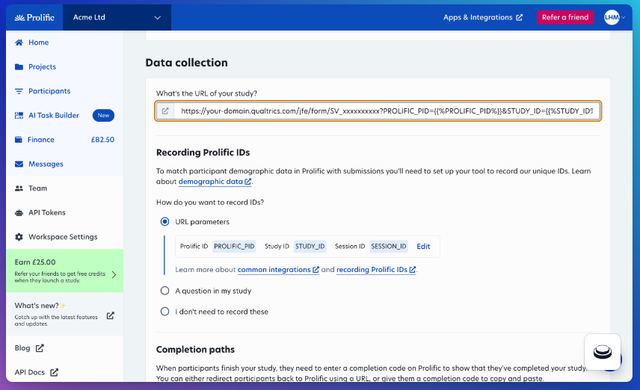Select the URL parameters radio option
640x390 pixels.
coord(164,222)
